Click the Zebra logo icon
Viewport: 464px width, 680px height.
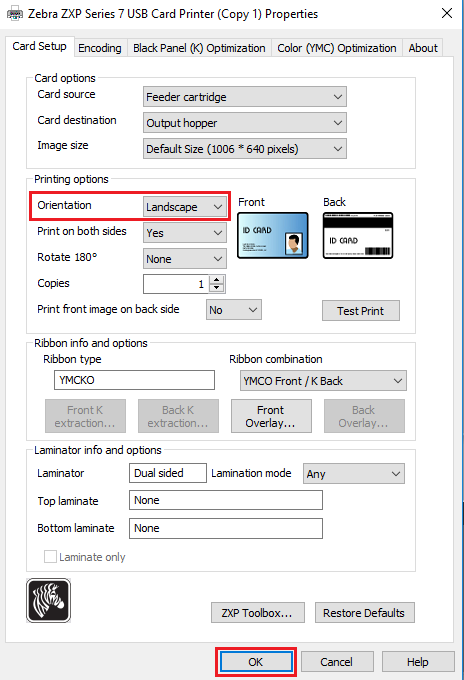coord(48,600)
